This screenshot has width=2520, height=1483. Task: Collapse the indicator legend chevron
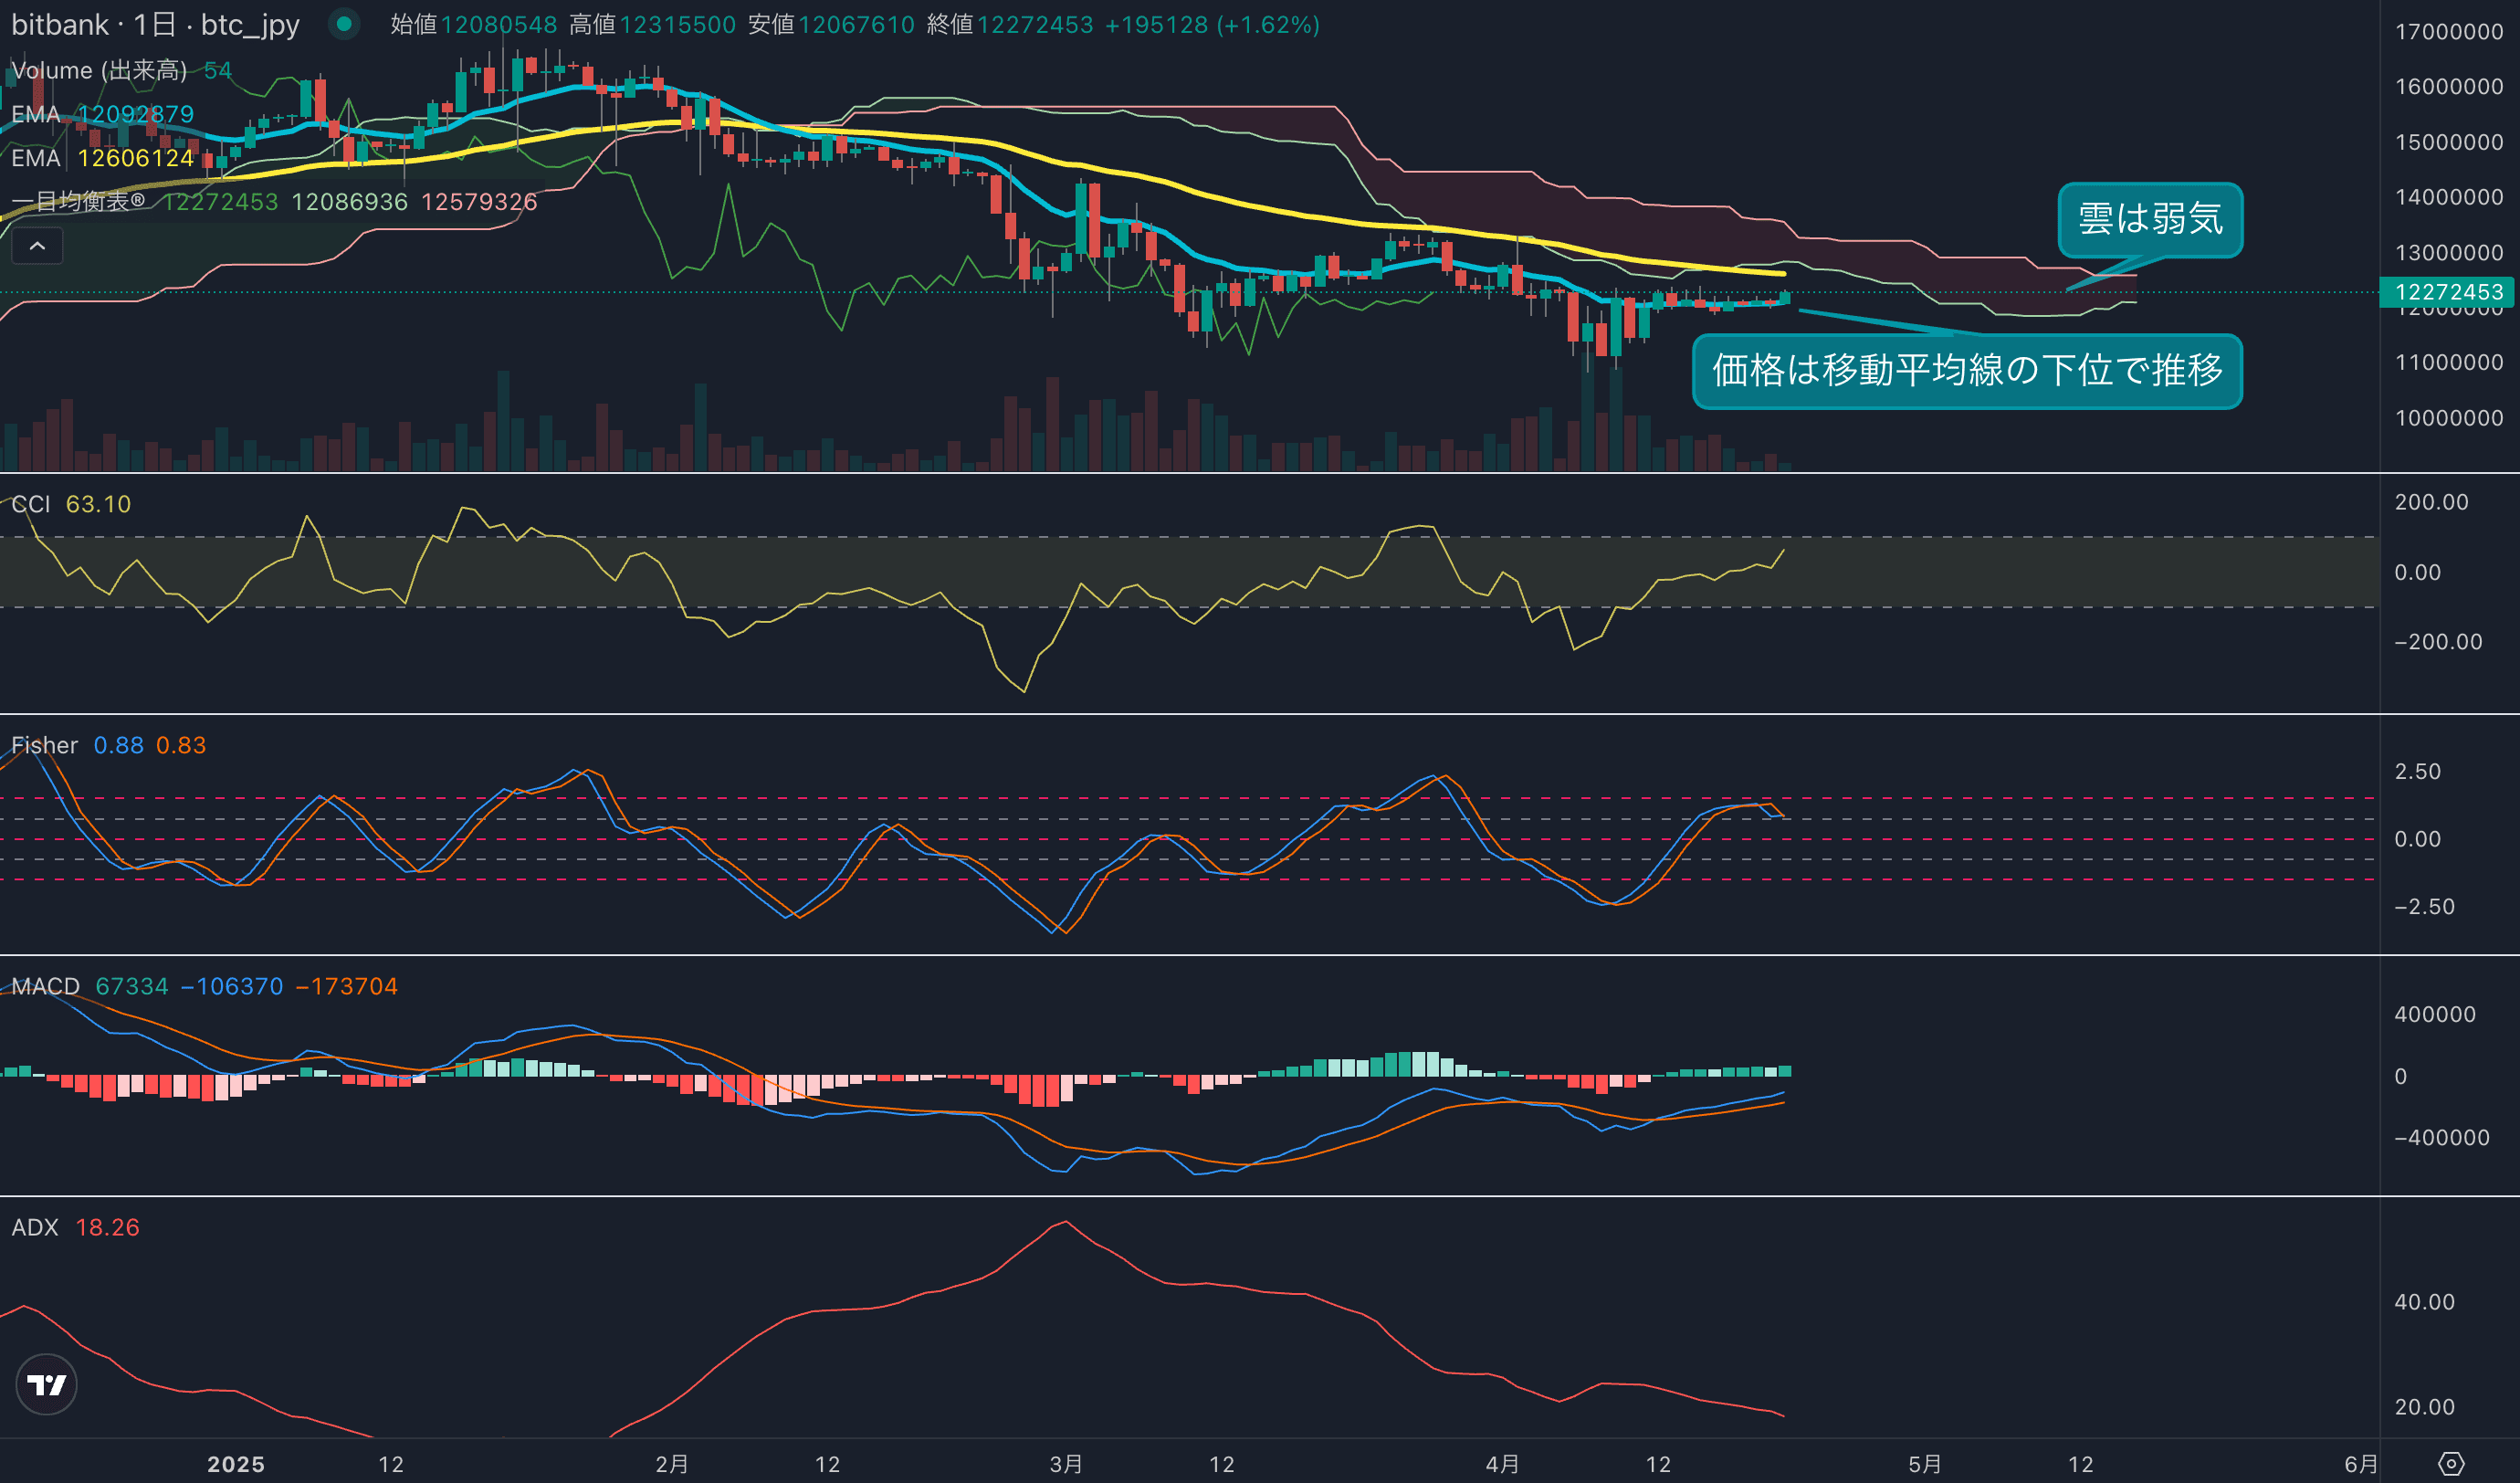[x=37, y=246]
